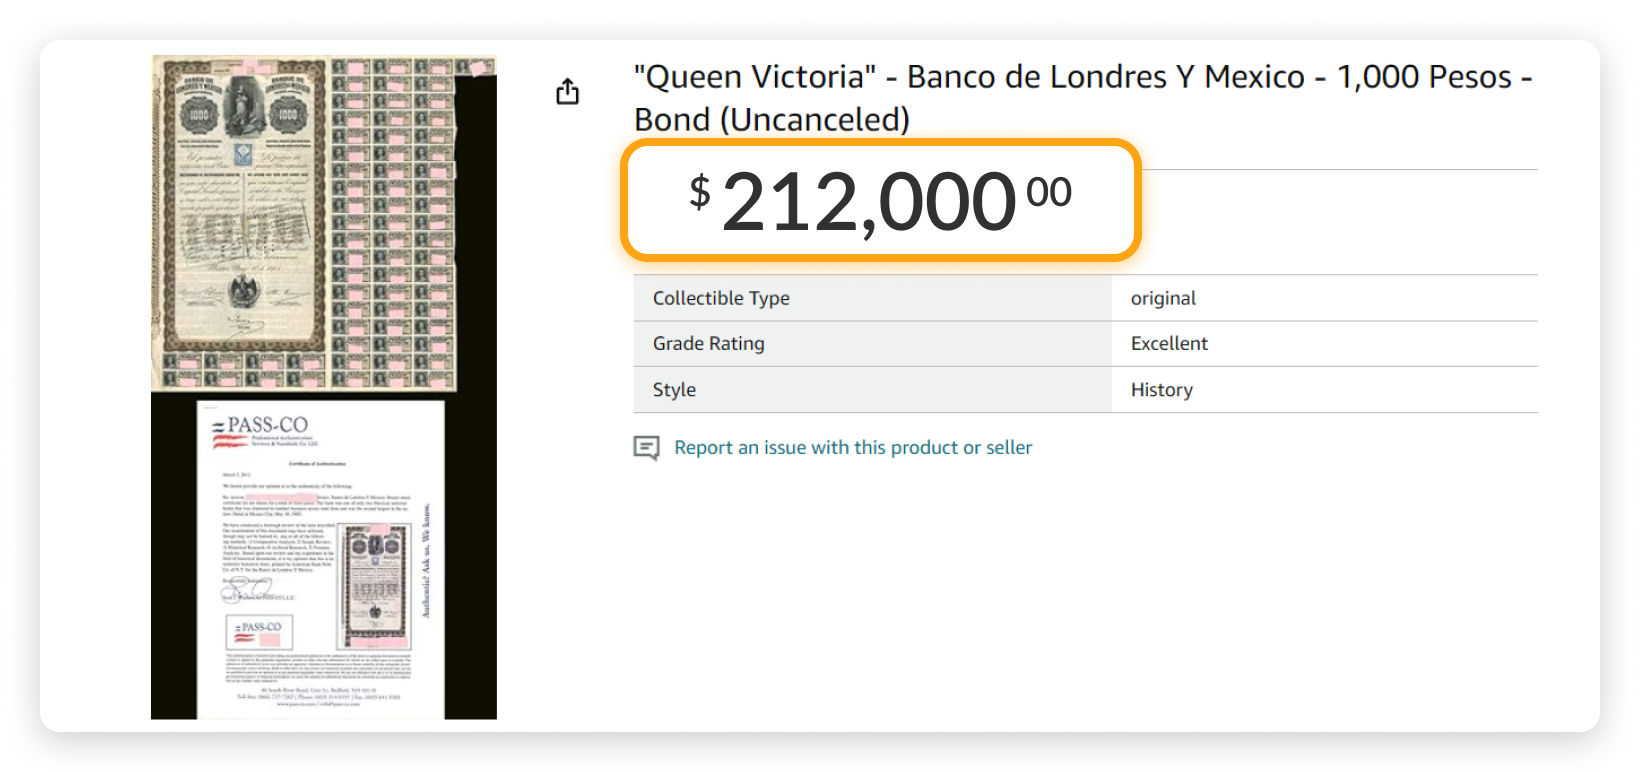This screenshot has height=772, width=1640.
Task: Click the 'History' style value
Action: [1161, 389]
